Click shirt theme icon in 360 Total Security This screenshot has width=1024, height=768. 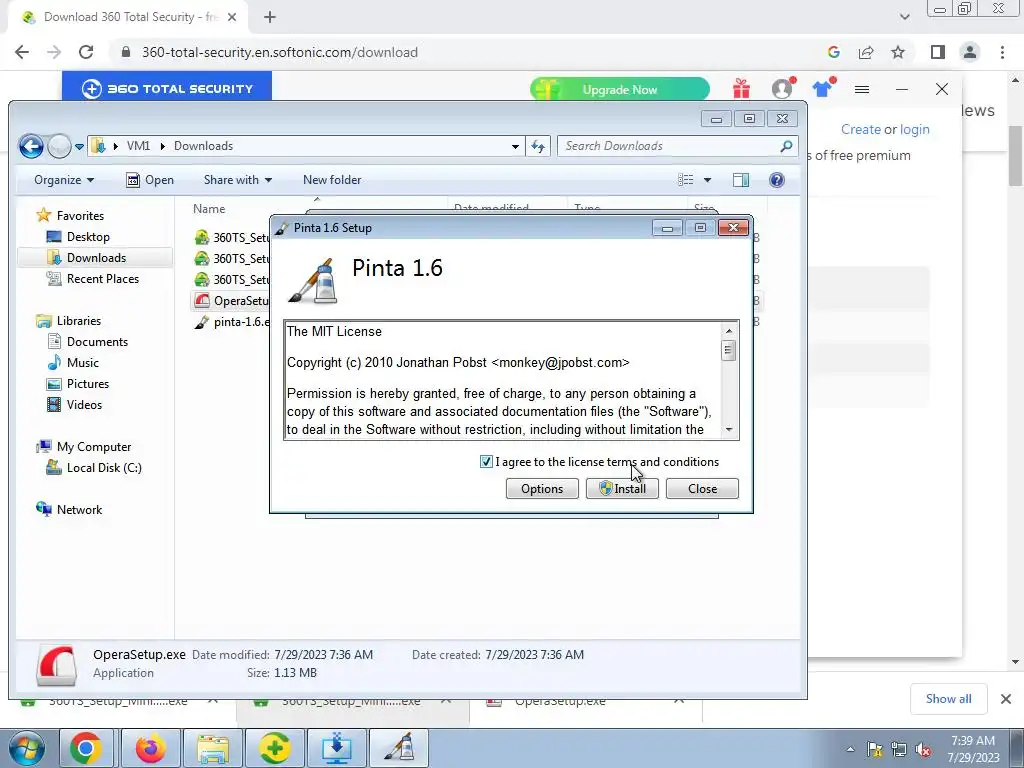(822, 88)
